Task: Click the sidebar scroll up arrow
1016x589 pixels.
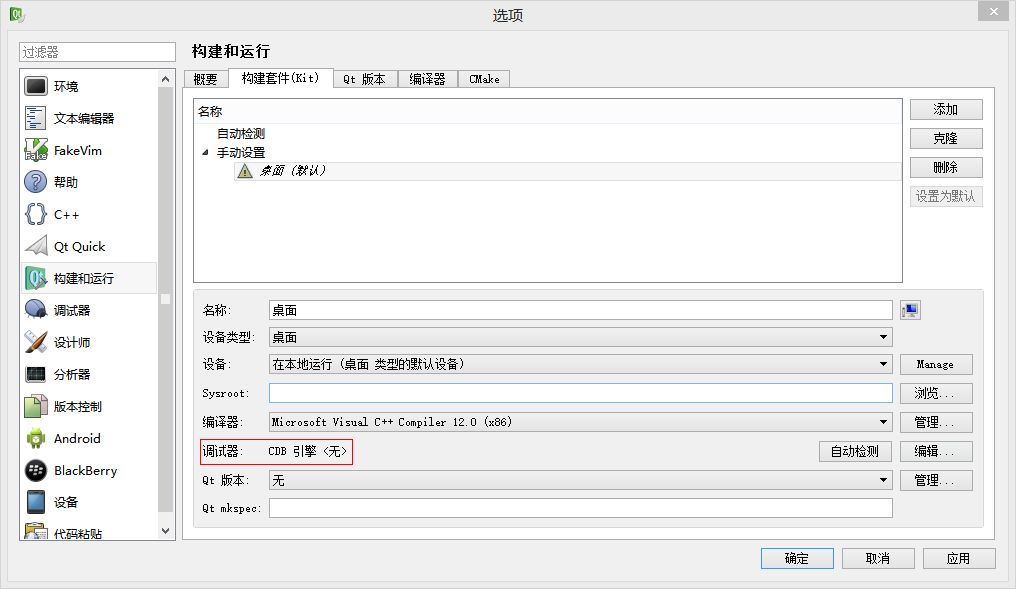Action: tap(166, 79)
